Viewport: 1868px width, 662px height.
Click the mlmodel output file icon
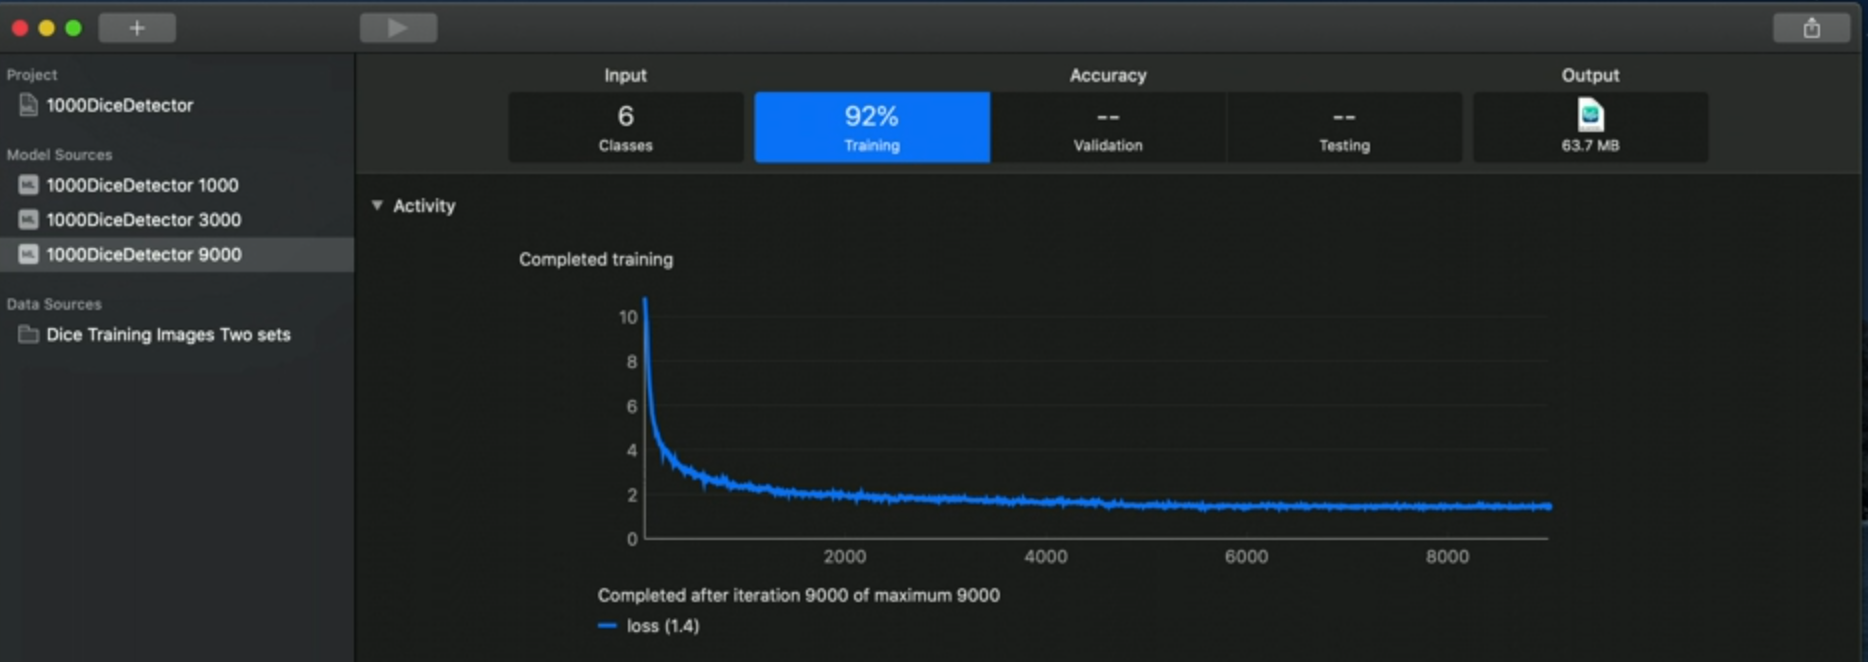1590,116
